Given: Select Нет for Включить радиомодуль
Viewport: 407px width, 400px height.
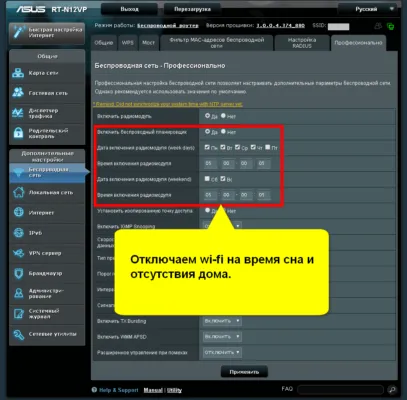Looking at the screenshot, I should coord(223,116).
